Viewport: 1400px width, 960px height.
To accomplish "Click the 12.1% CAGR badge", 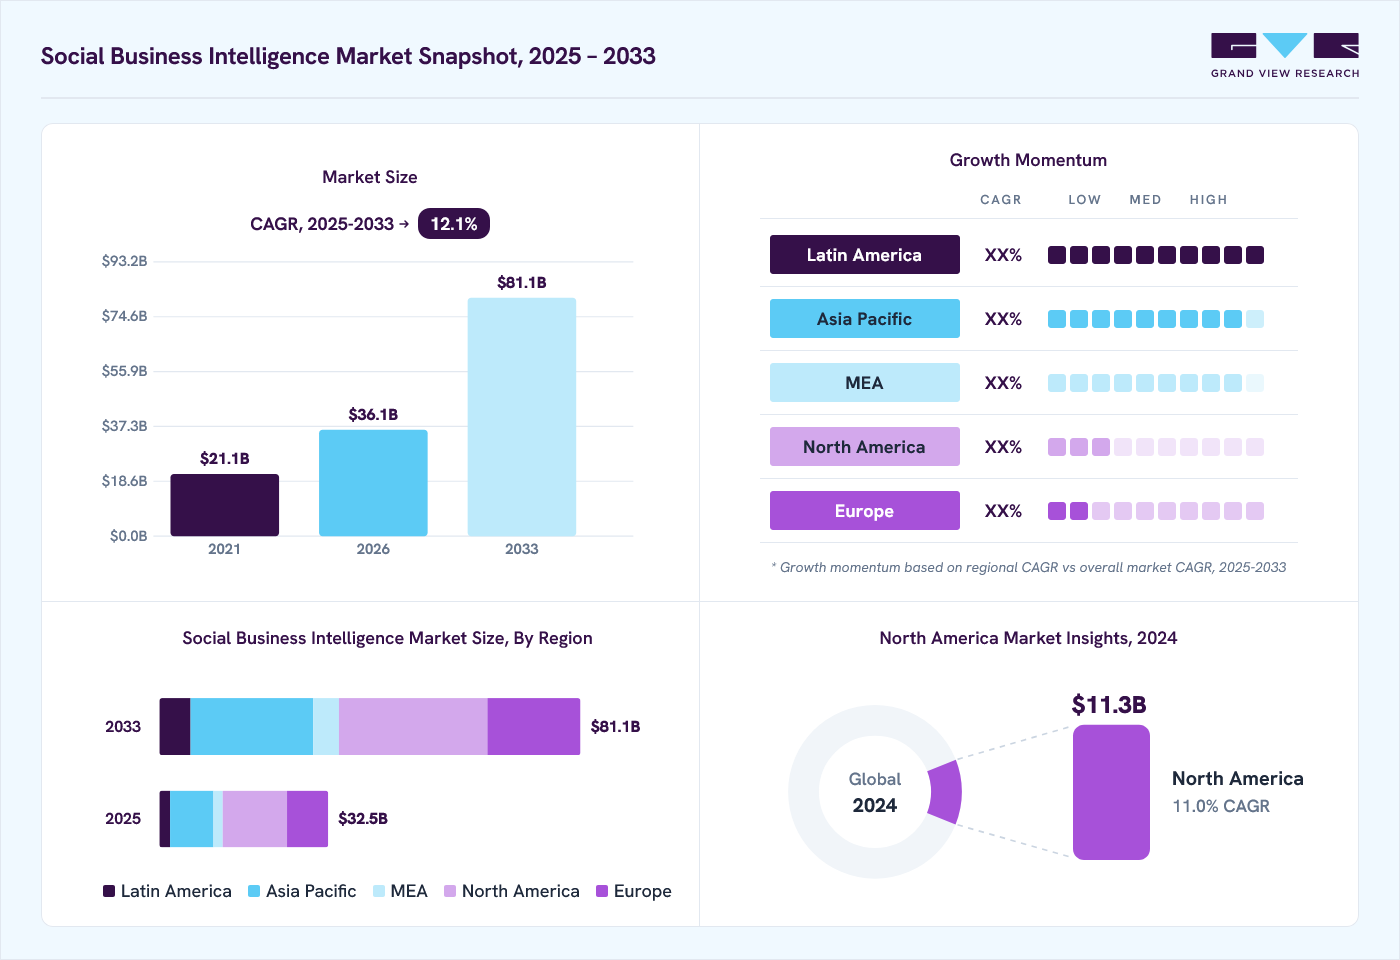I will point(454,224).
